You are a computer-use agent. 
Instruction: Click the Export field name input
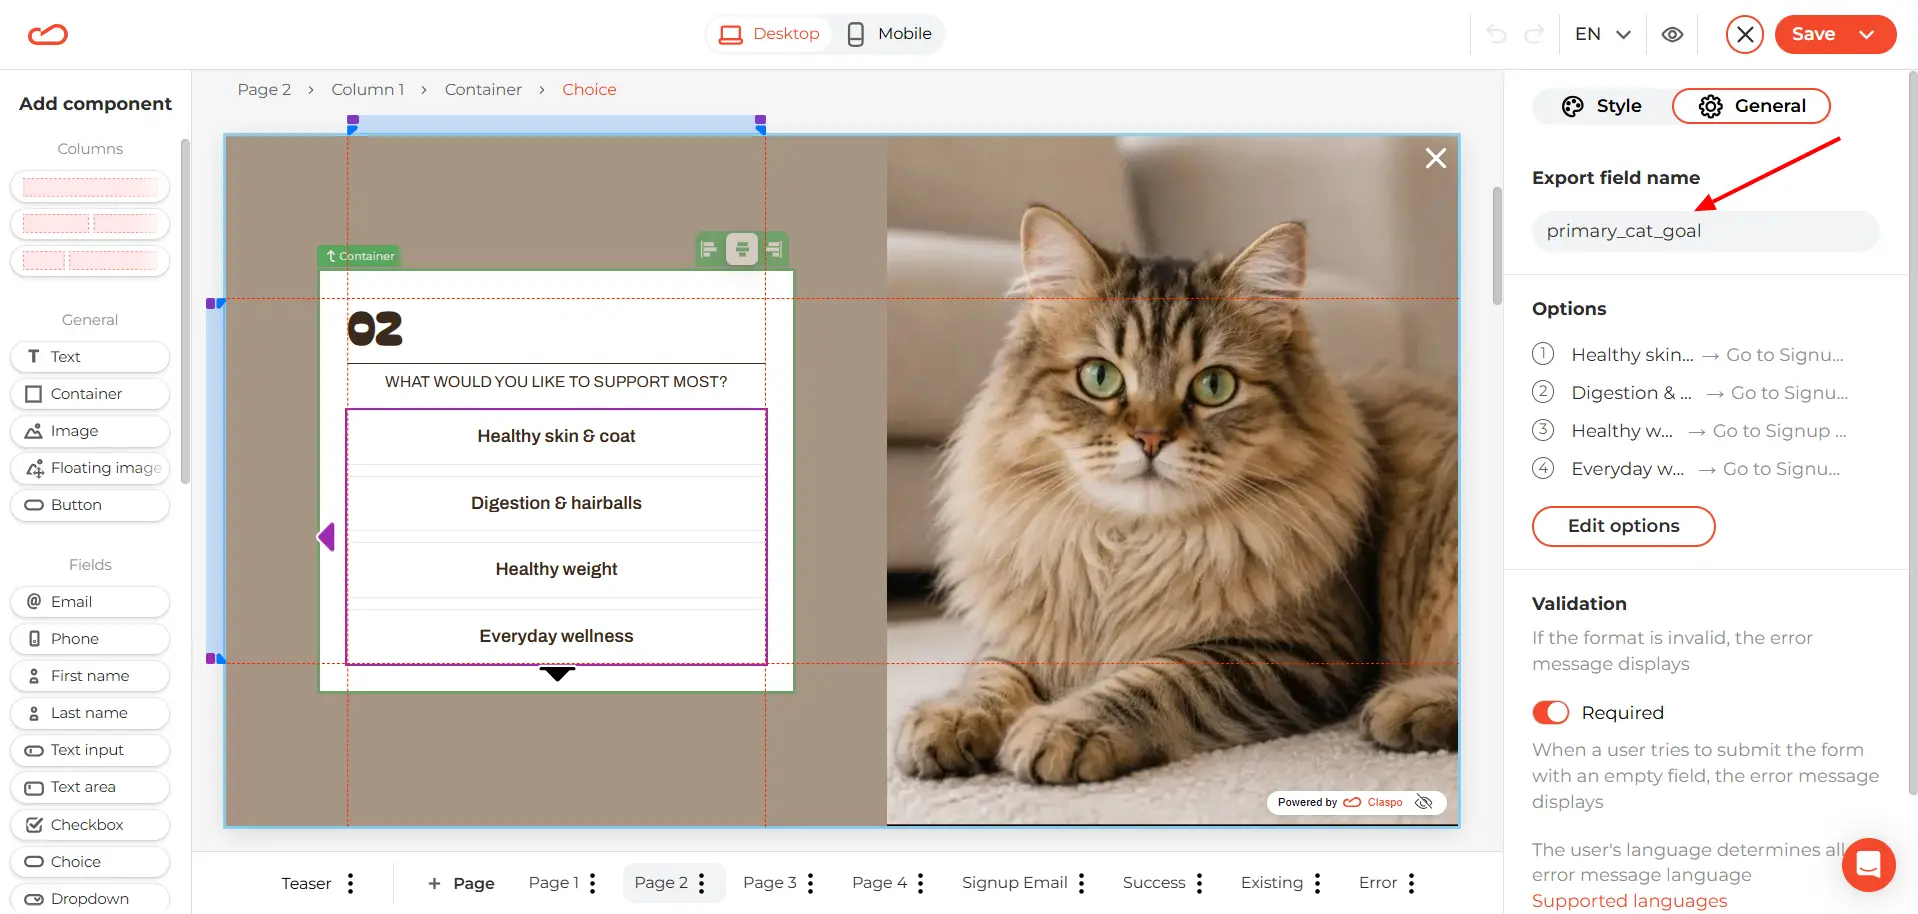(1705, 231)
